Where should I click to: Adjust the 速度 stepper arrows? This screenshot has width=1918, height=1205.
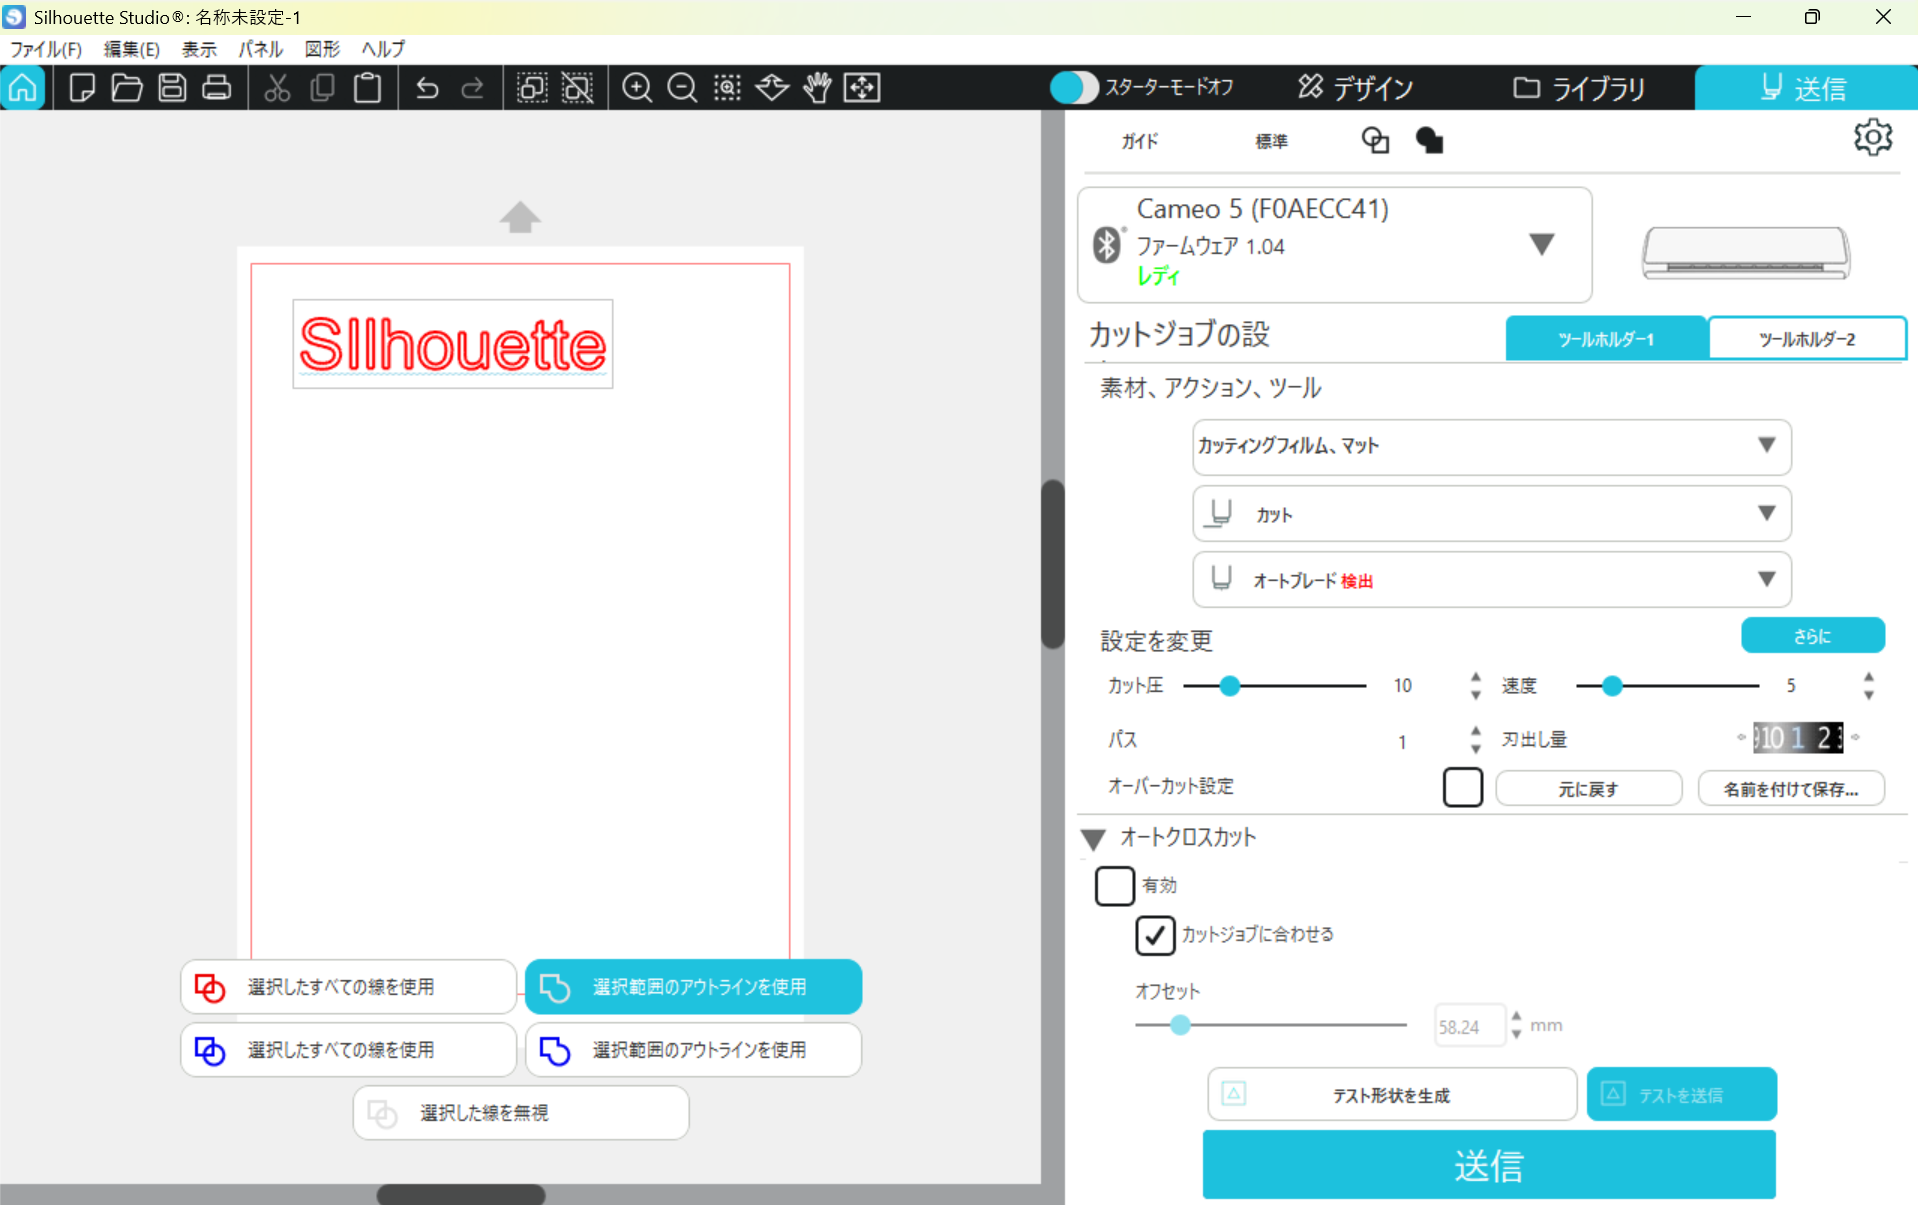(1868, 686)
